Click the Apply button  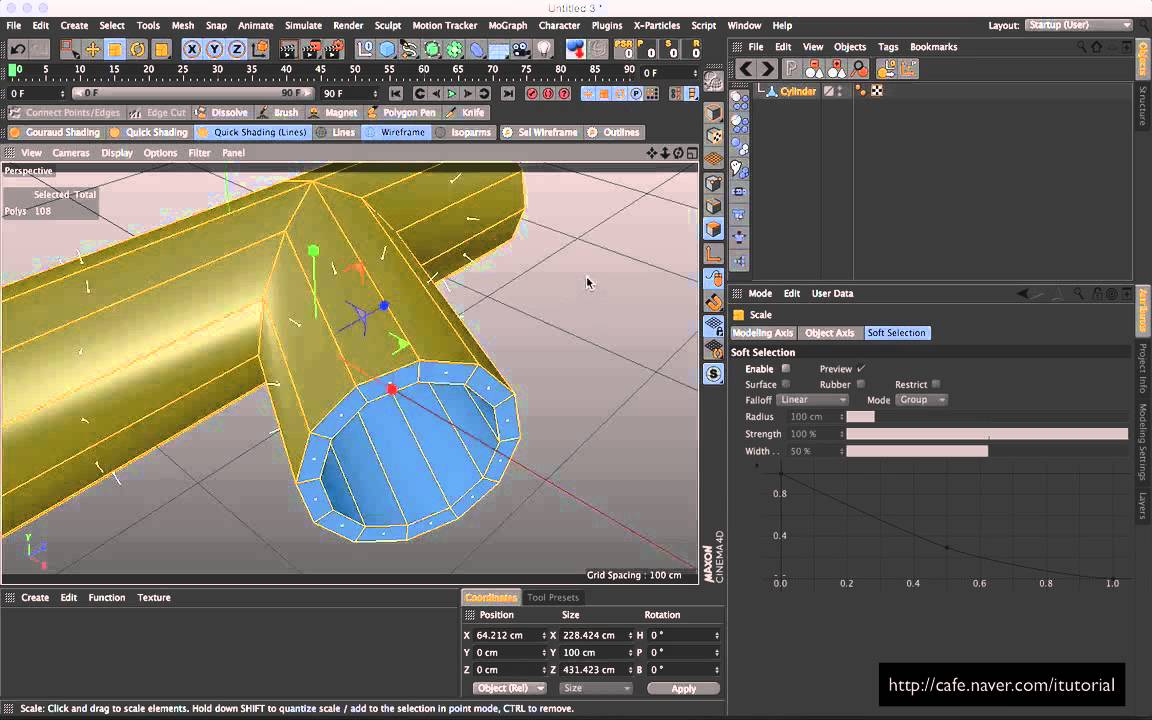(683, 688)
